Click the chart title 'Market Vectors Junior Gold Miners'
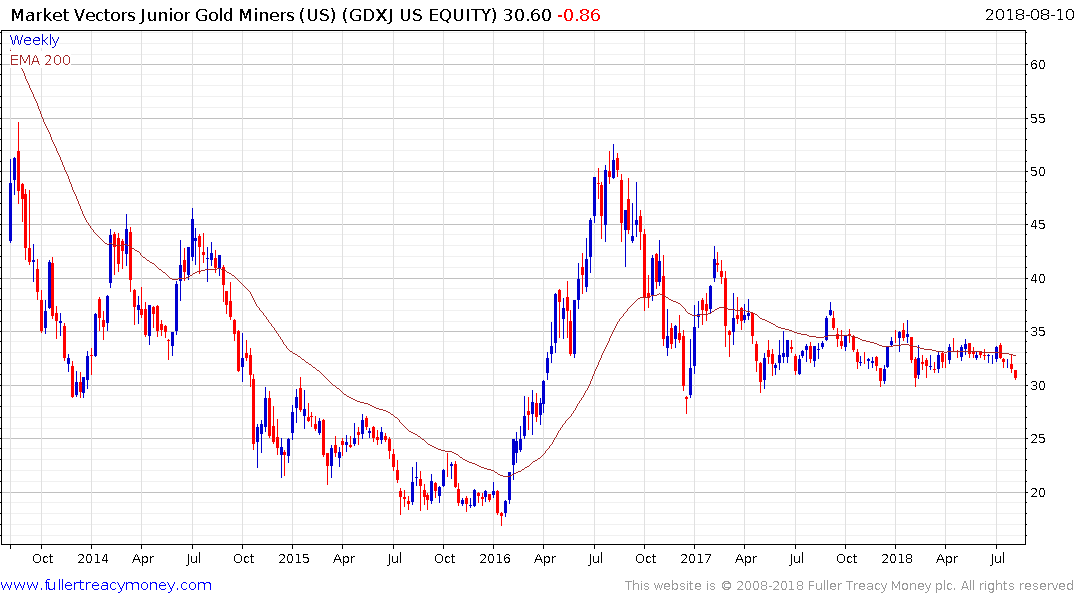Viewport: 1075px width, 600px height. point(152,15)
